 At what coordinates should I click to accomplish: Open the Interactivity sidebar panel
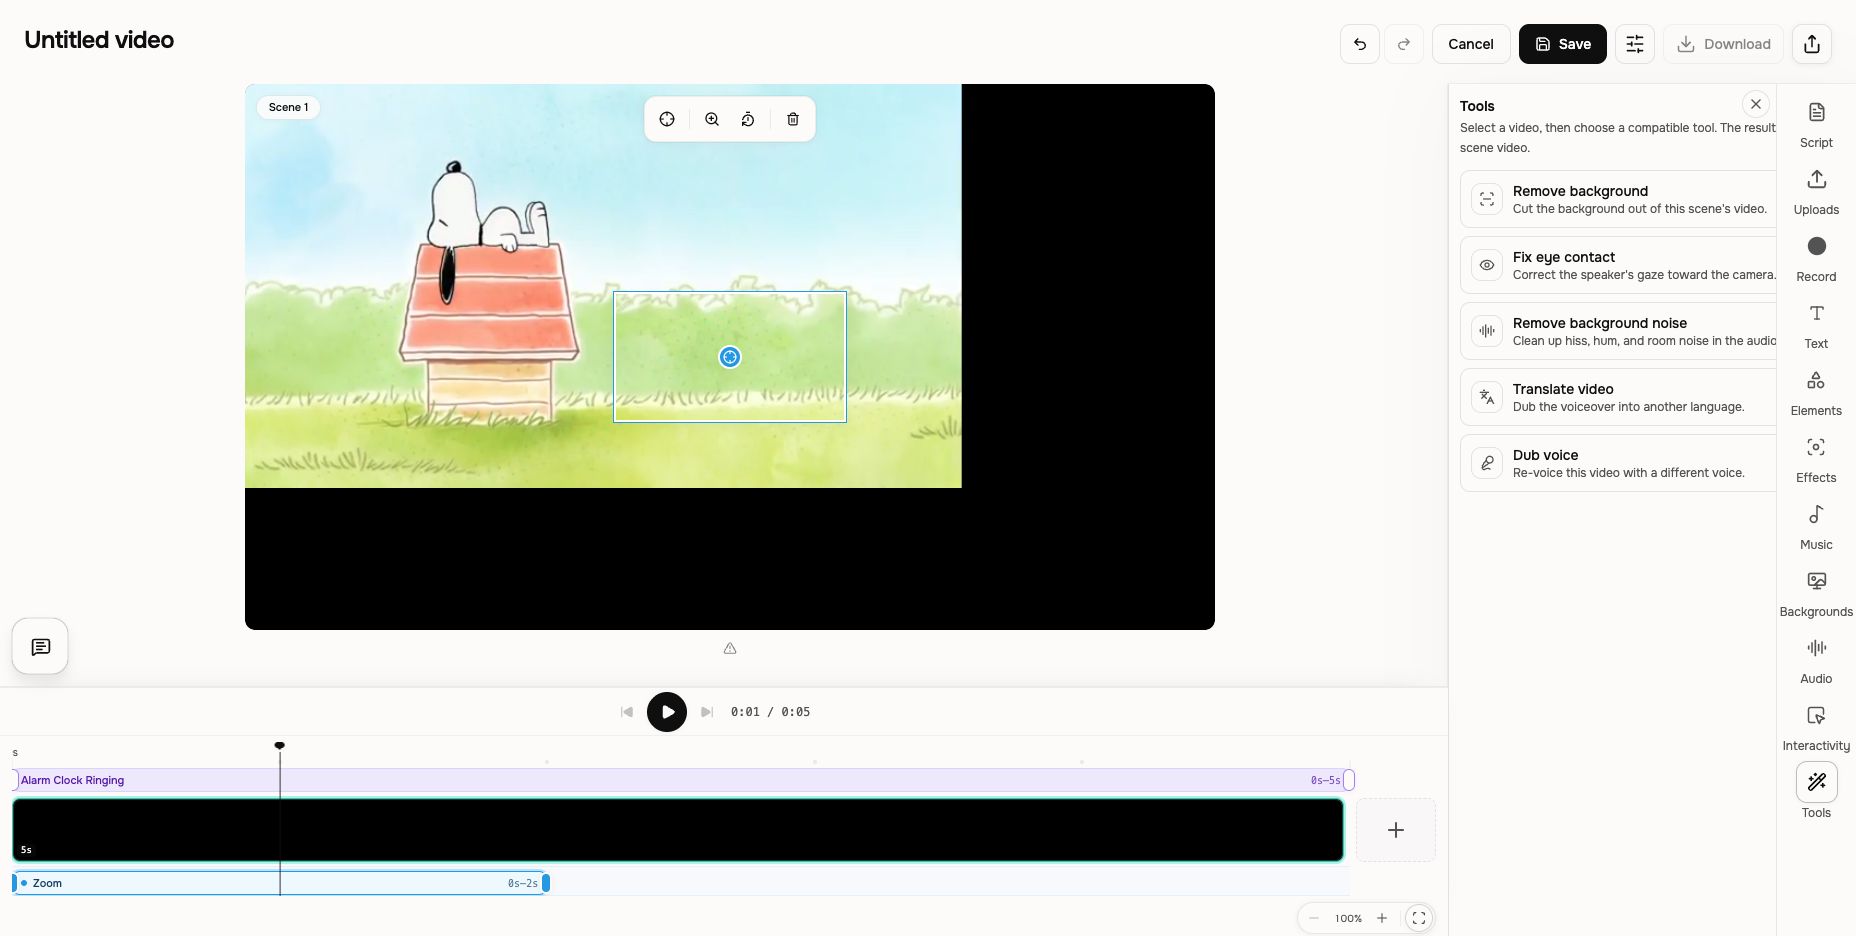point(1816,728)
